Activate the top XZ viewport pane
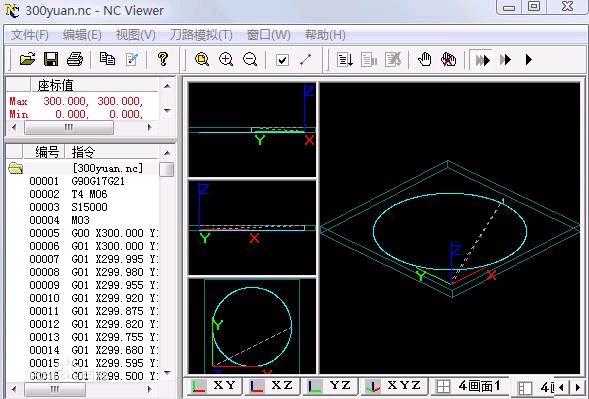 coord(252,130)
